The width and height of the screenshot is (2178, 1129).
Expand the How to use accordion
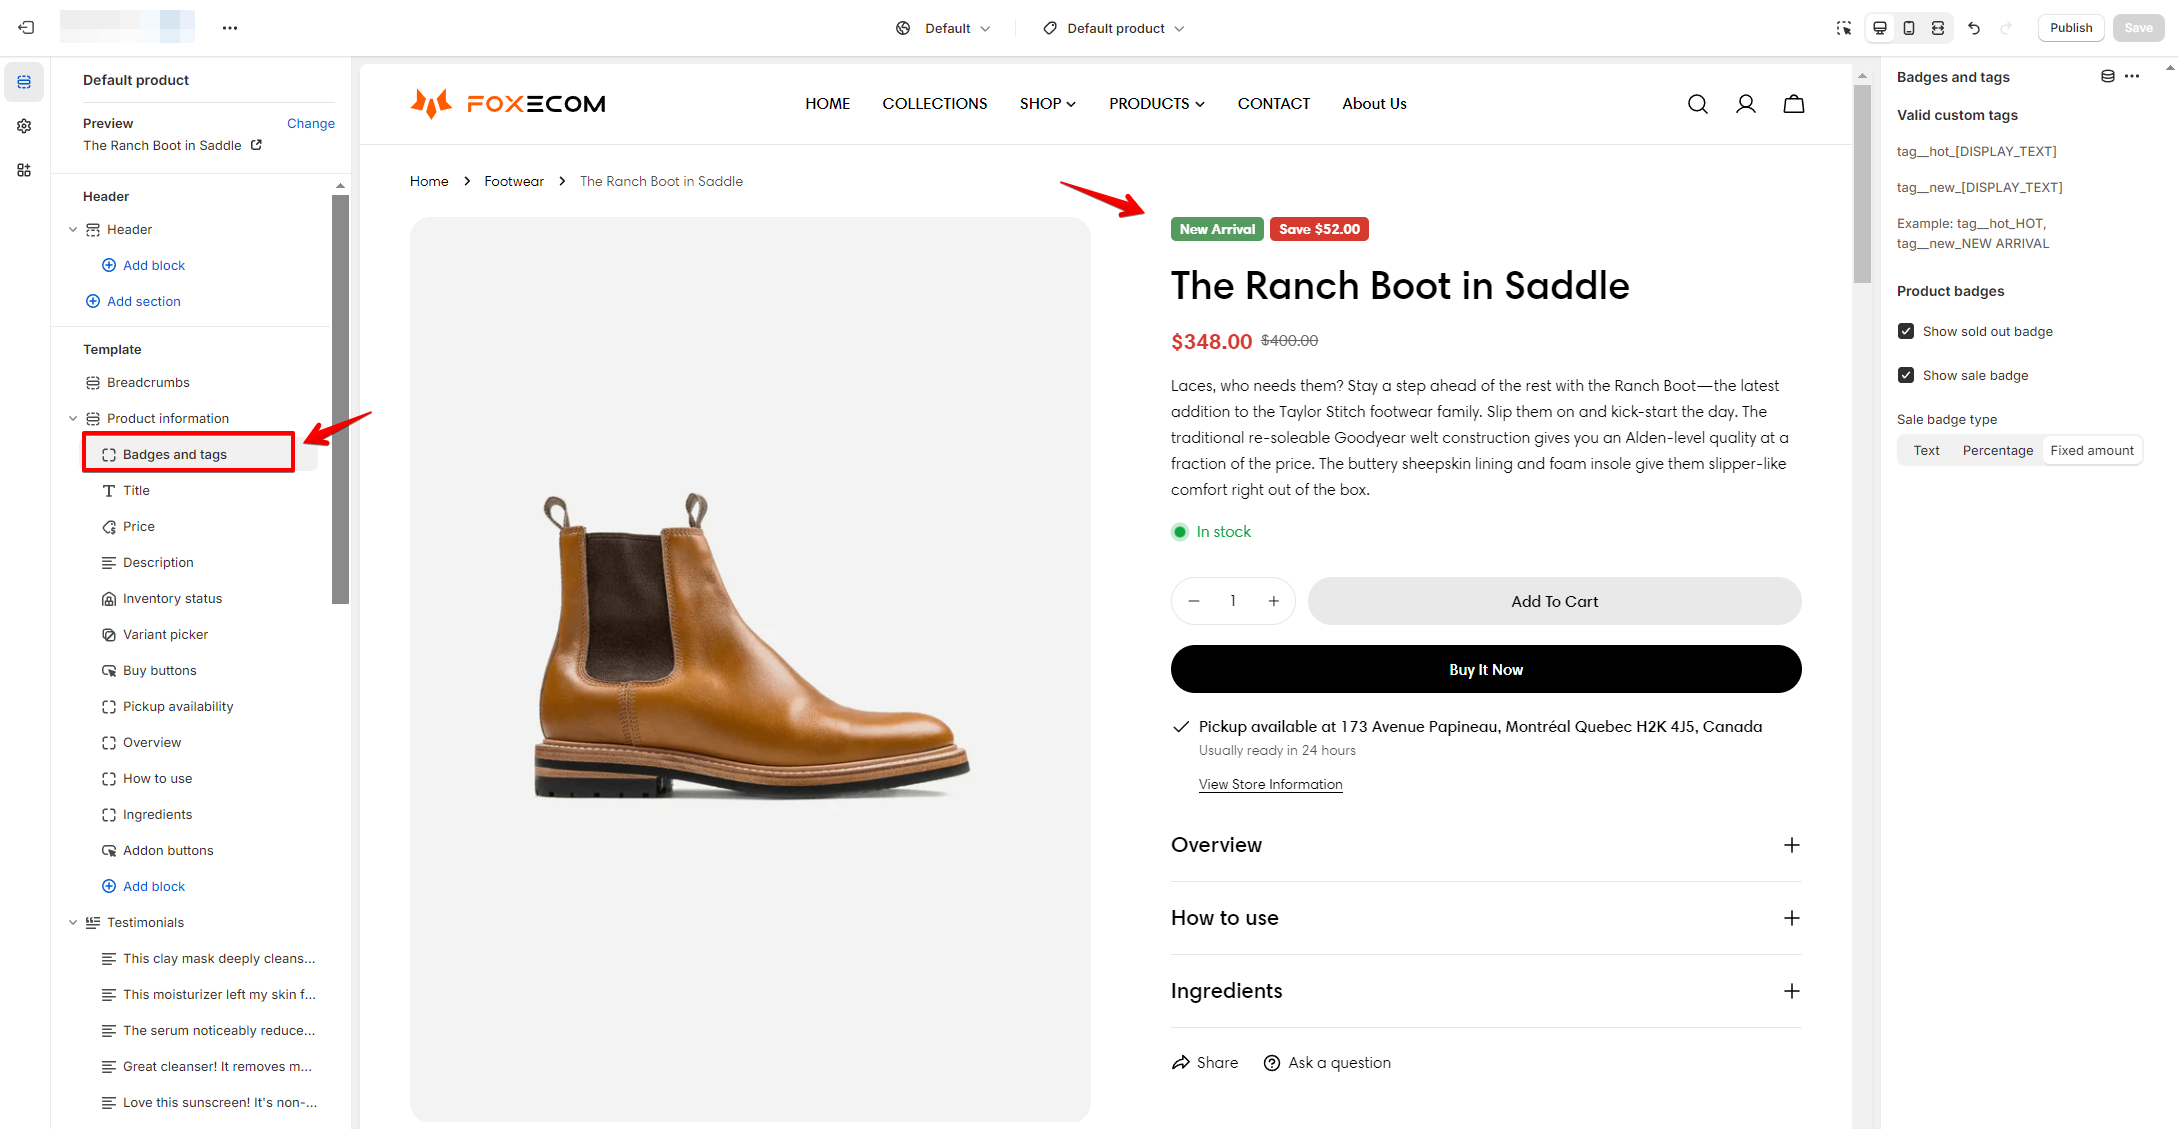[x=1486, y=918]
